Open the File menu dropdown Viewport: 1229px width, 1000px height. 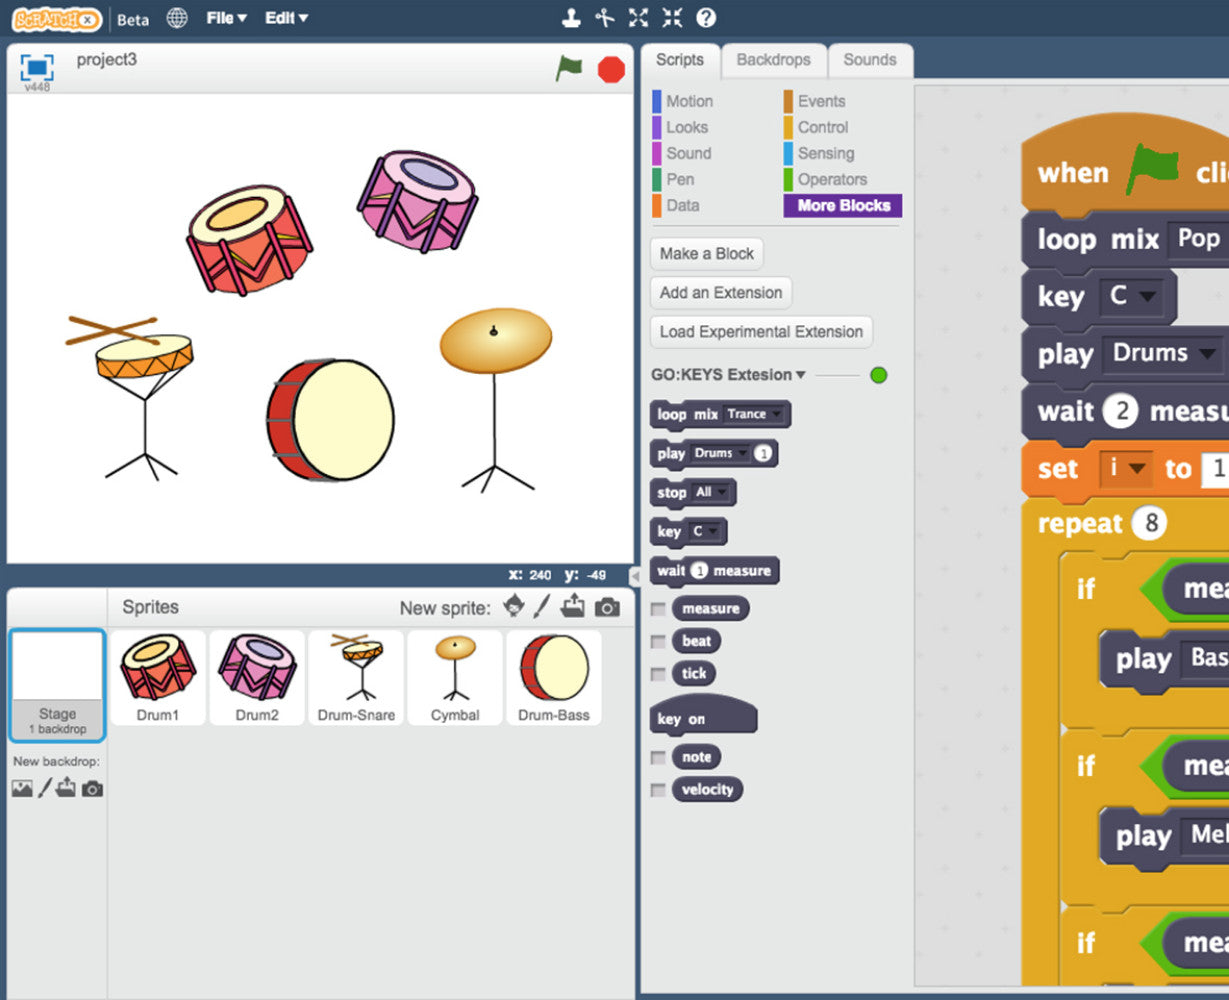pos(226,18)
